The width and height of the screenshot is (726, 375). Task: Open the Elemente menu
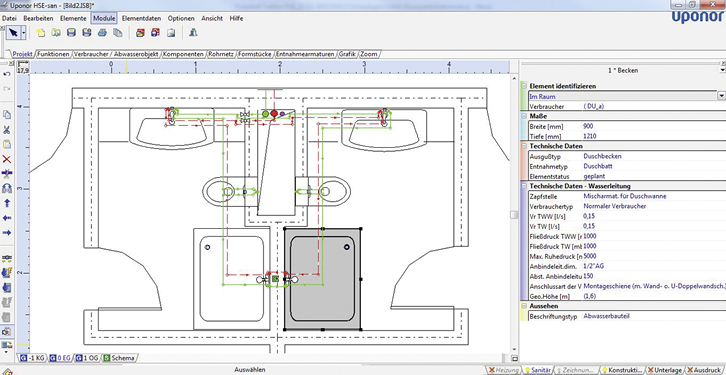tap(73, 19)
